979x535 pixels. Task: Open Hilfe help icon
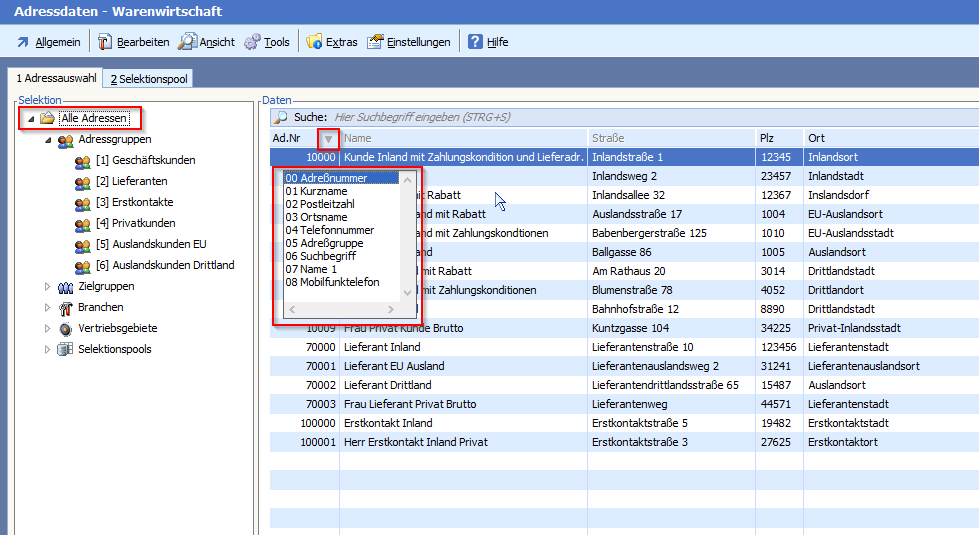coord(475,42)
